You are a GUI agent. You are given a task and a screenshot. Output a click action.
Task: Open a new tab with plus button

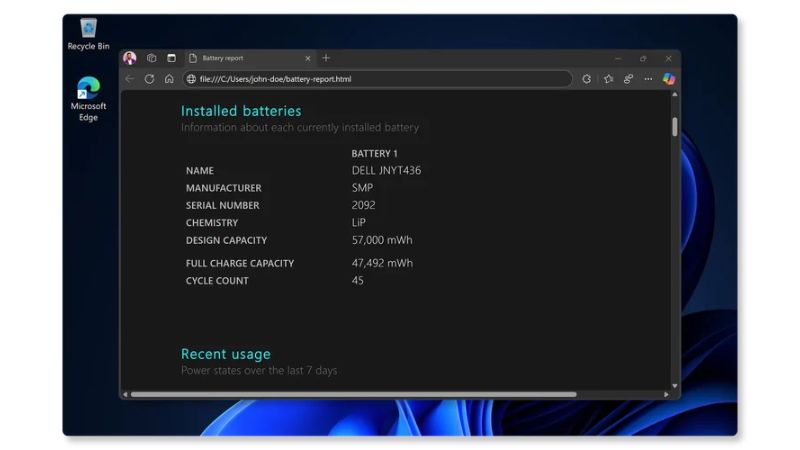click(326, 58)
